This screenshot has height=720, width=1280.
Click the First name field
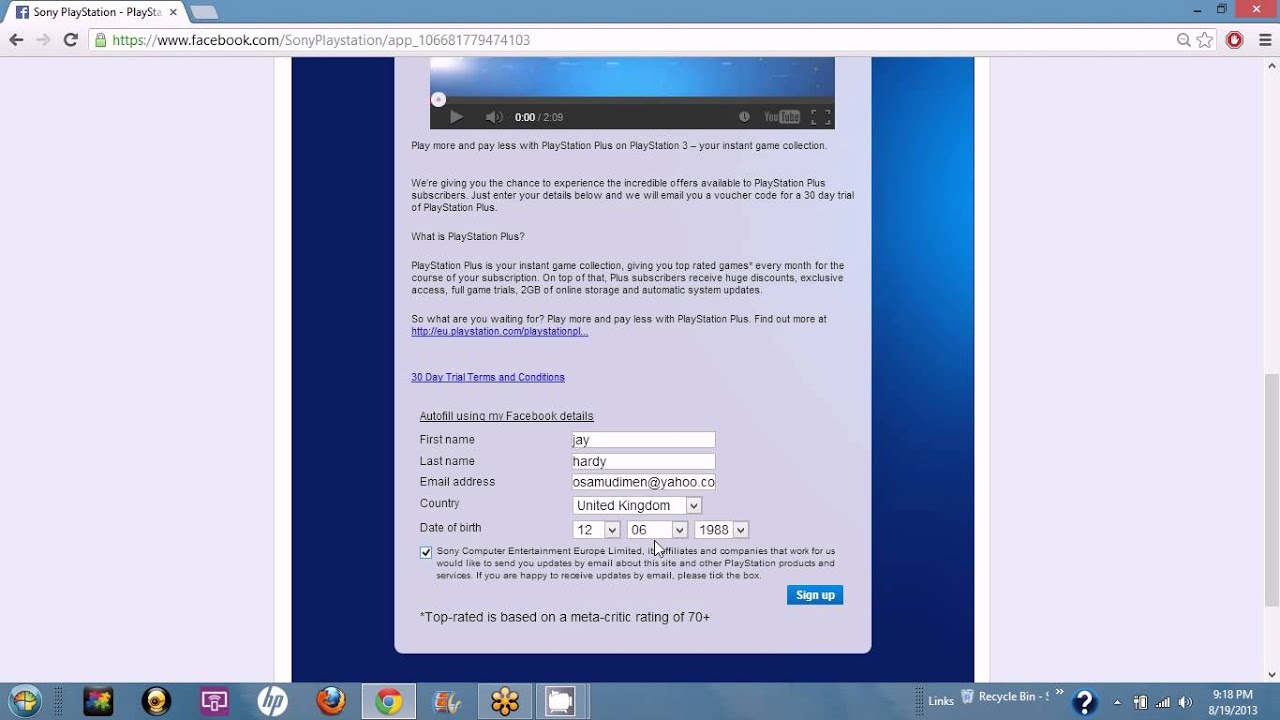(x=643, y=440)
